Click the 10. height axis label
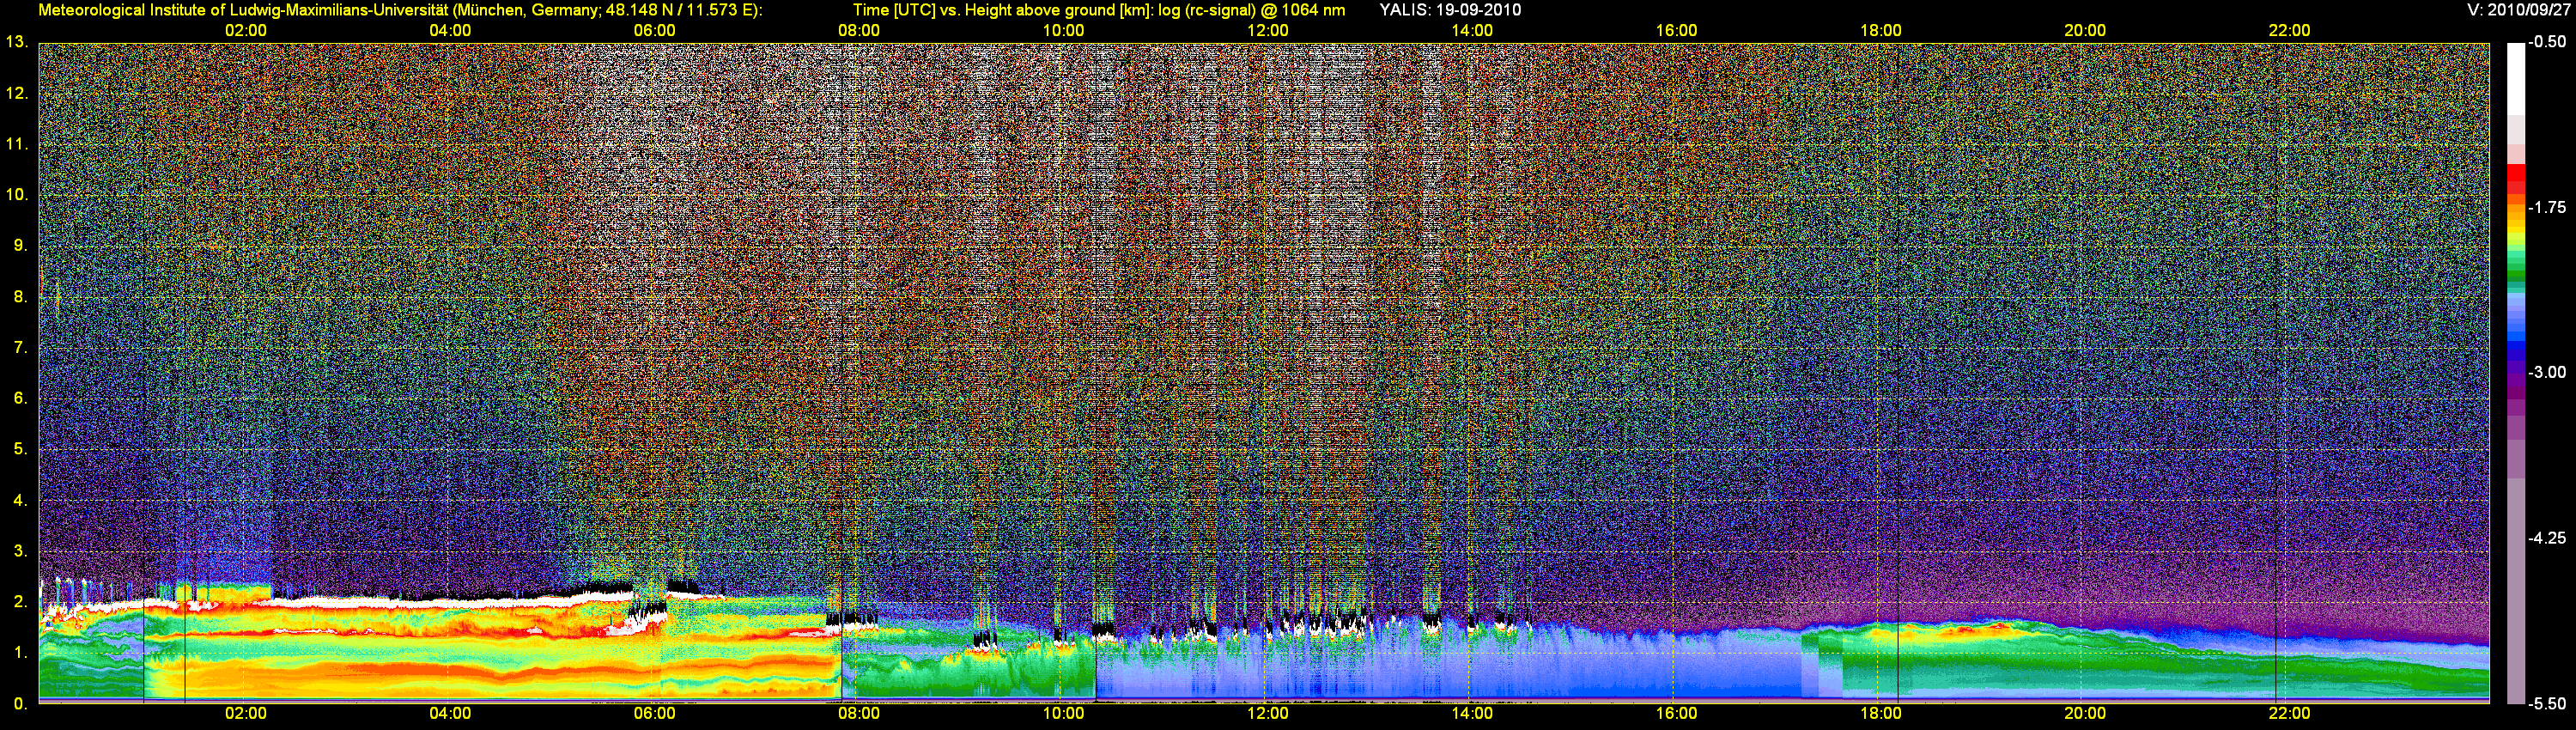This screenshot has width=2576, height=730. (x=17, y=195)
